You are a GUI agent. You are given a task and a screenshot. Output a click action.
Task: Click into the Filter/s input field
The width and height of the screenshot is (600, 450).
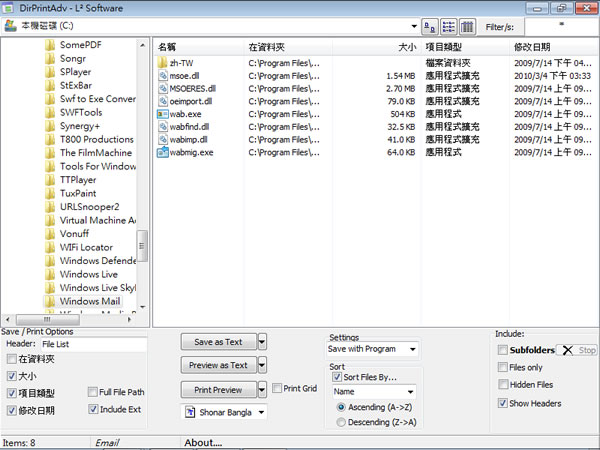click(561, 26)
